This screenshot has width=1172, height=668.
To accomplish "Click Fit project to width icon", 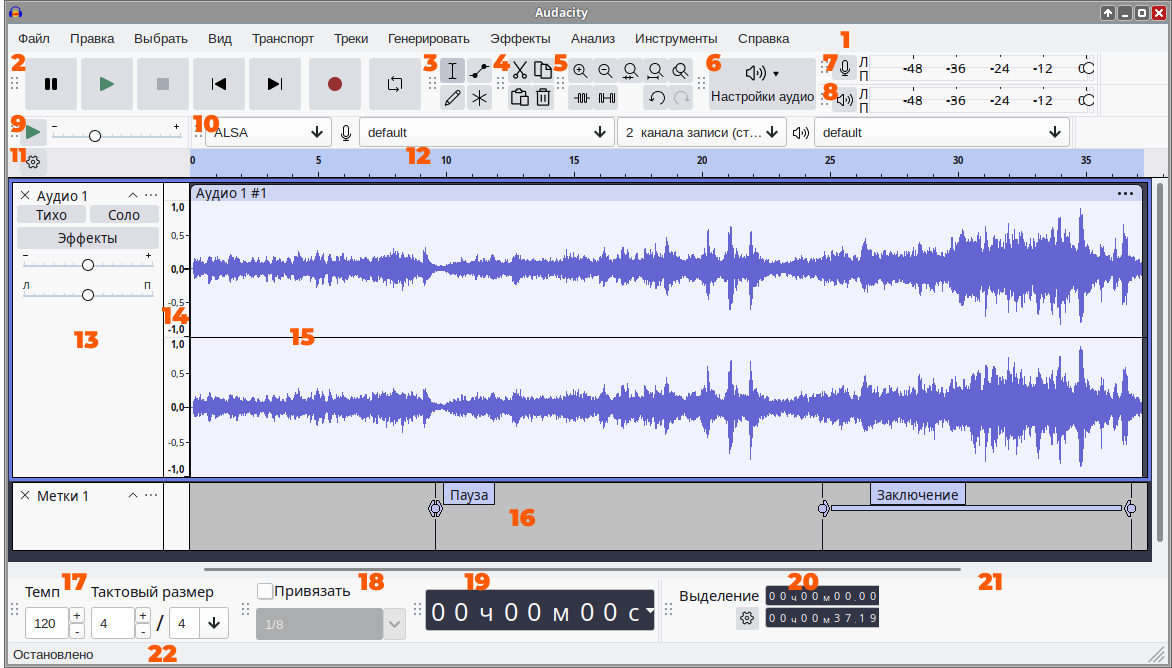I will [656, 71].
